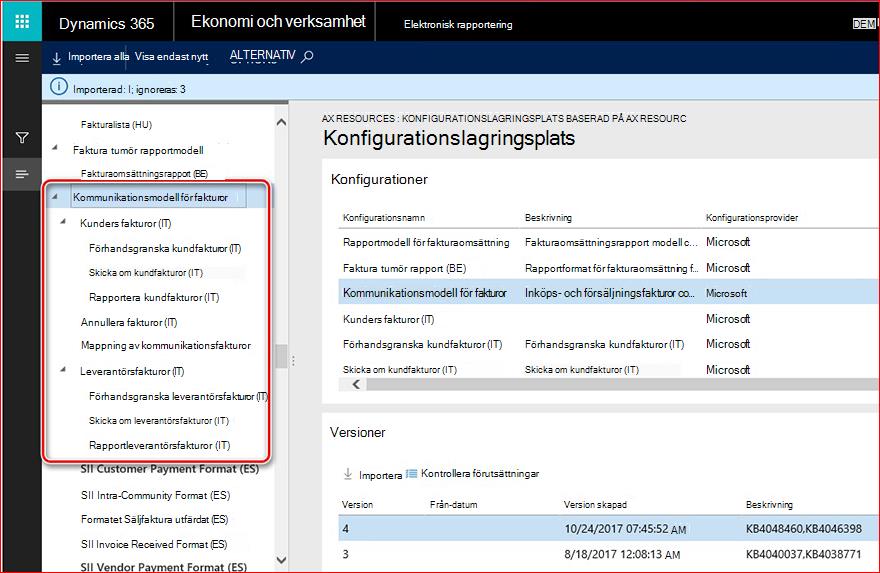Open the ALTERNATIV menu

pyautogui.click(x=262, y=56)
